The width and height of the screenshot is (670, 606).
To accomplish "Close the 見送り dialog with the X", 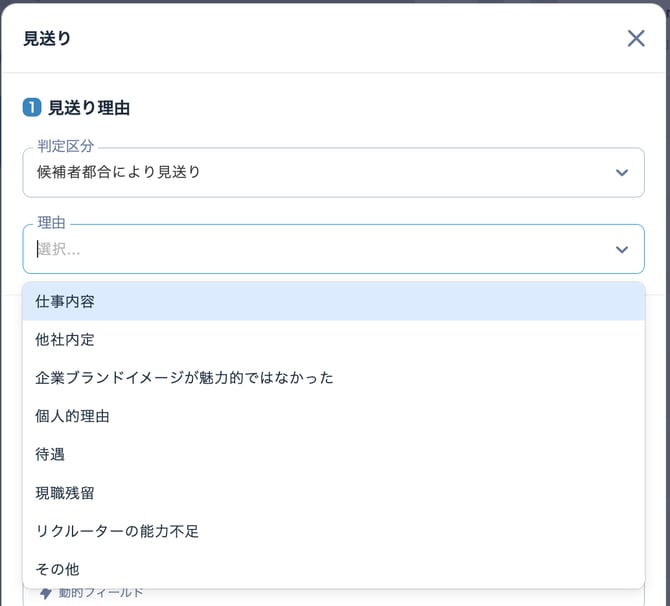I will point(636,38).
